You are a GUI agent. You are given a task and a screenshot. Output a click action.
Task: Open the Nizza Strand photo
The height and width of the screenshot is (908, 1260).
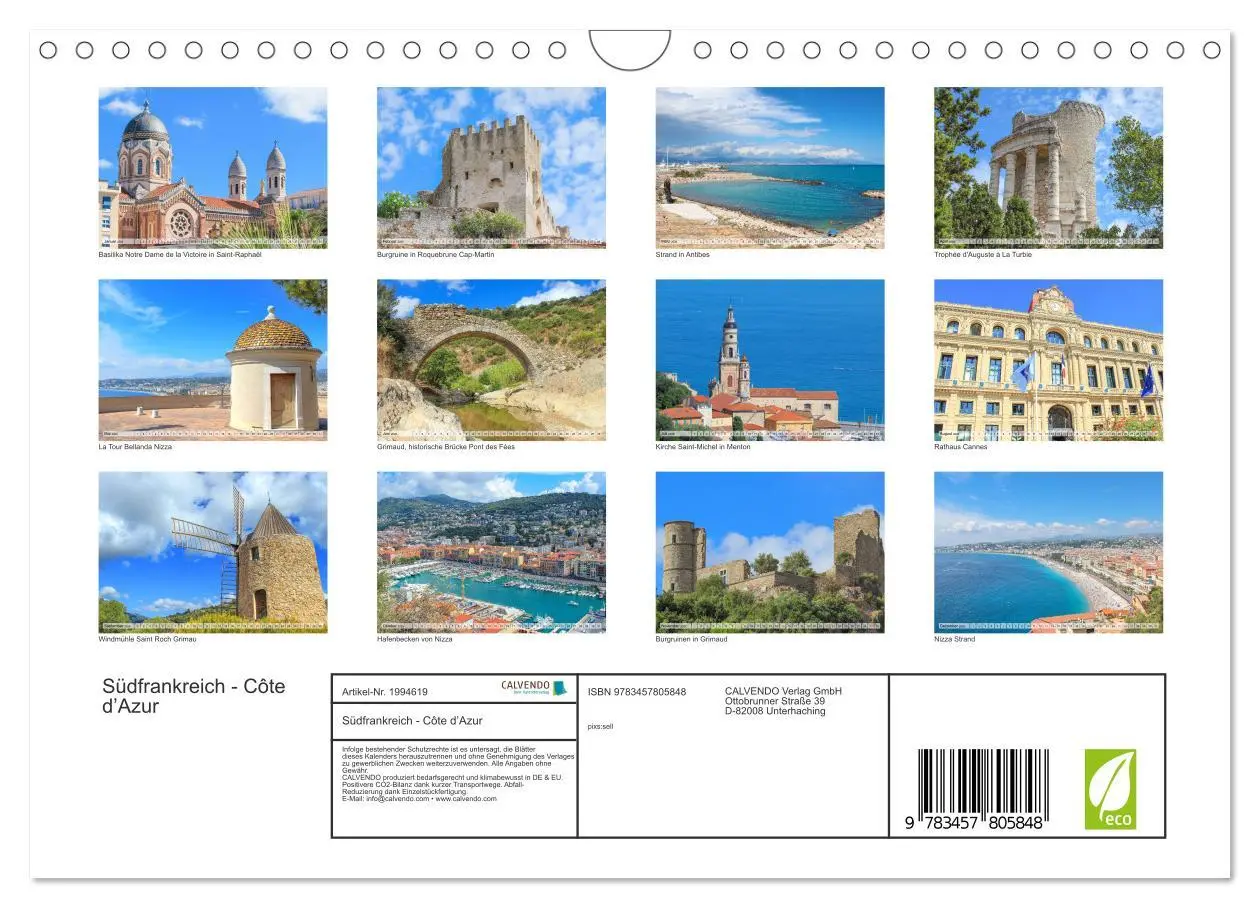[x=1048, y=552]
